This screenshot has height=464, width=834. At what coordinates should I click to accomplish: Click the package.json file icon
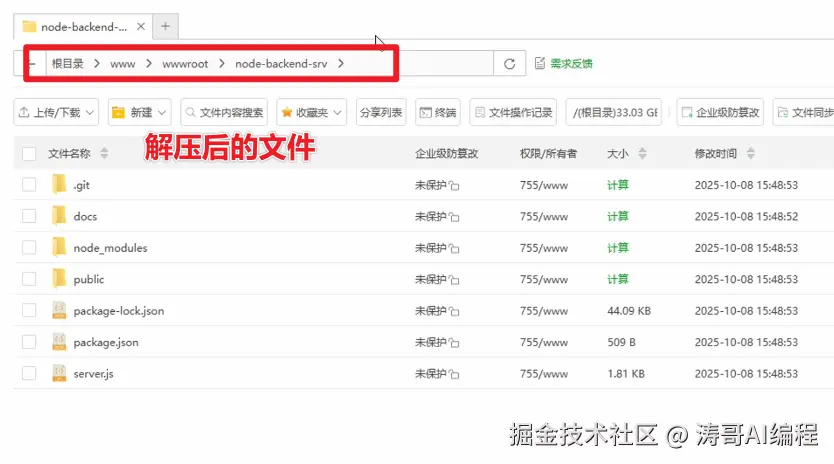[59, 342]
